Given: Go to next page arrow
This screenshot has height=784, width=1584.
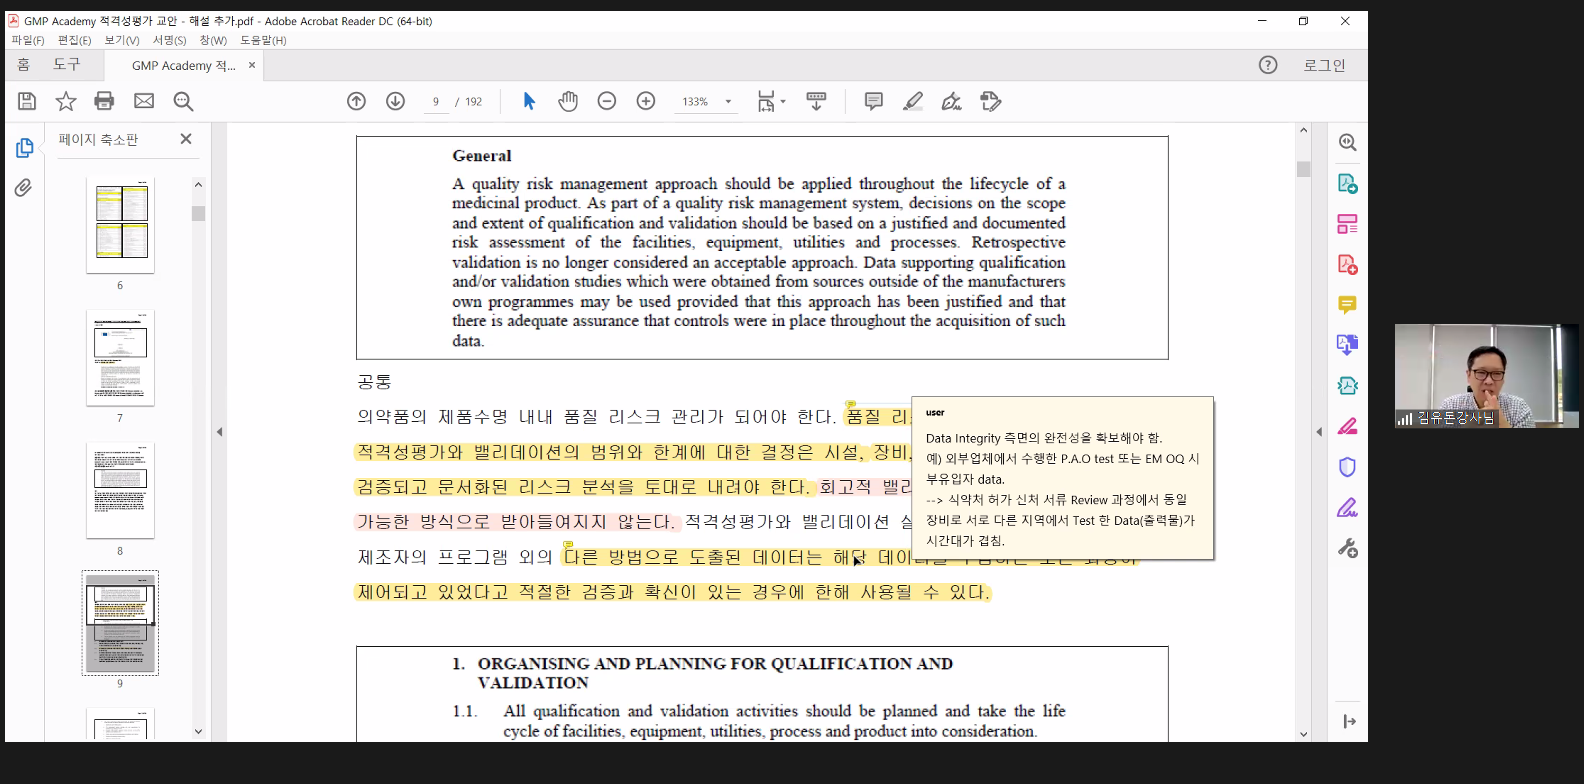Looking at the screenshot, I should (396, 101).
